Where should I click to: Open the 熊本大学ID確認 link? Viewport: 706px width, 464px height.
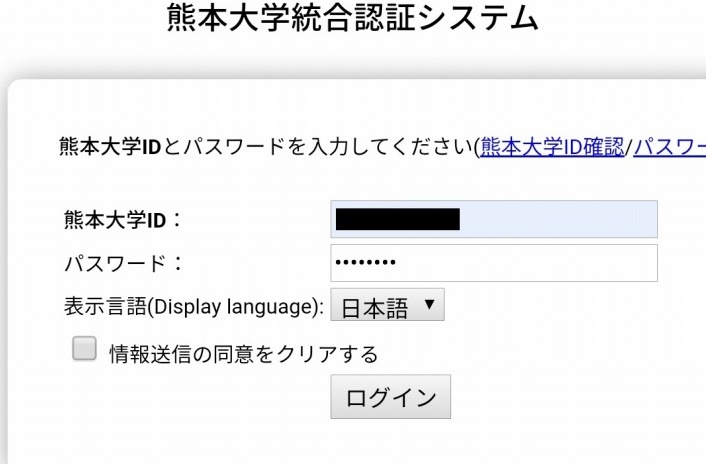click(x=552, y=147)
